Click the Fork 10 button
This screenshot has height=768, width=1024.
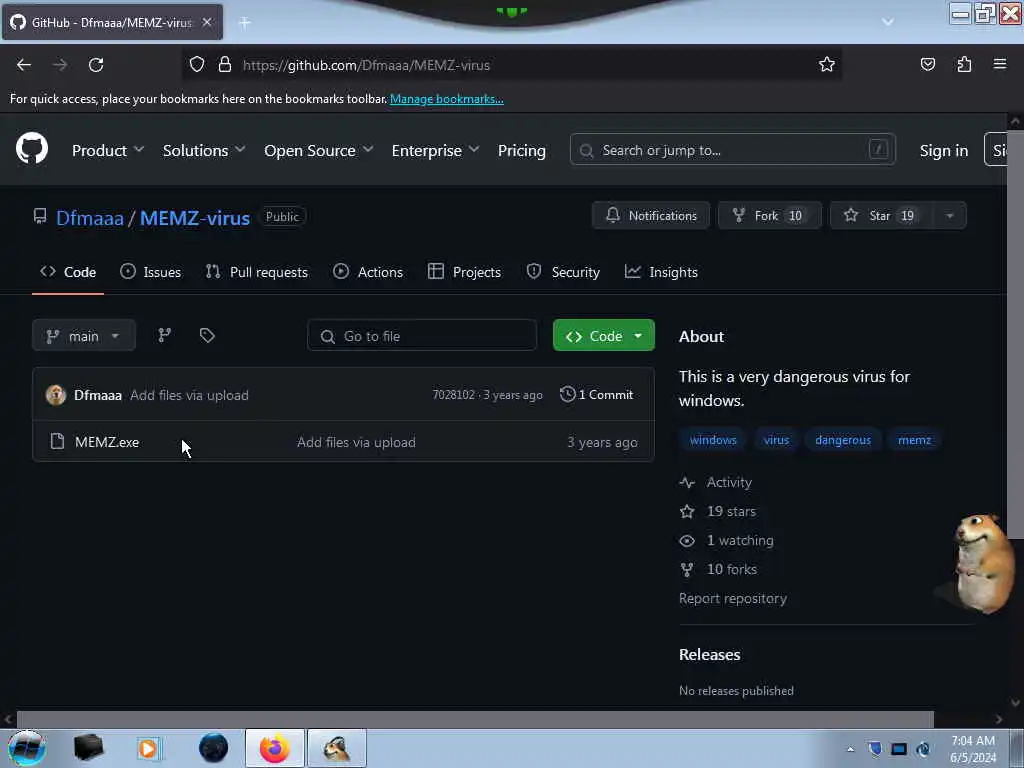[x=769, y=216]
